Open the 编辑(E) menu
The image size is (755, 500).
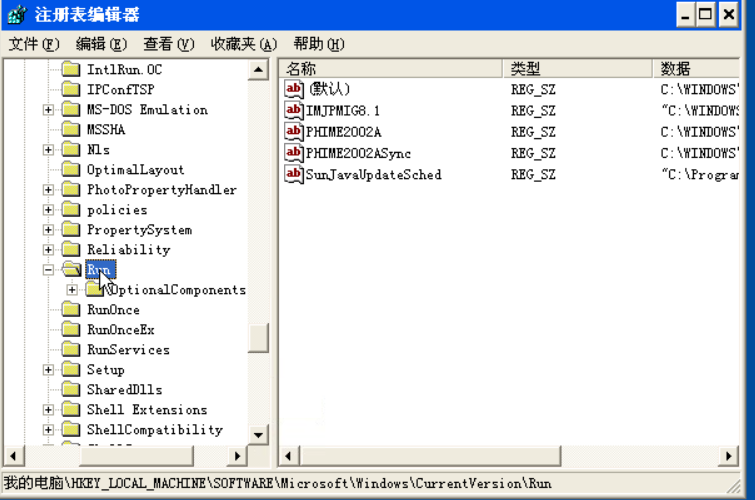(x=101, y=44)
